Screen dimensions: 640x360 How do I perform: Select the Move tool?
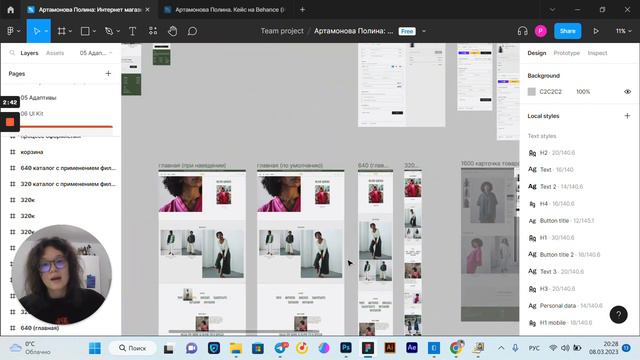point(36,31)
